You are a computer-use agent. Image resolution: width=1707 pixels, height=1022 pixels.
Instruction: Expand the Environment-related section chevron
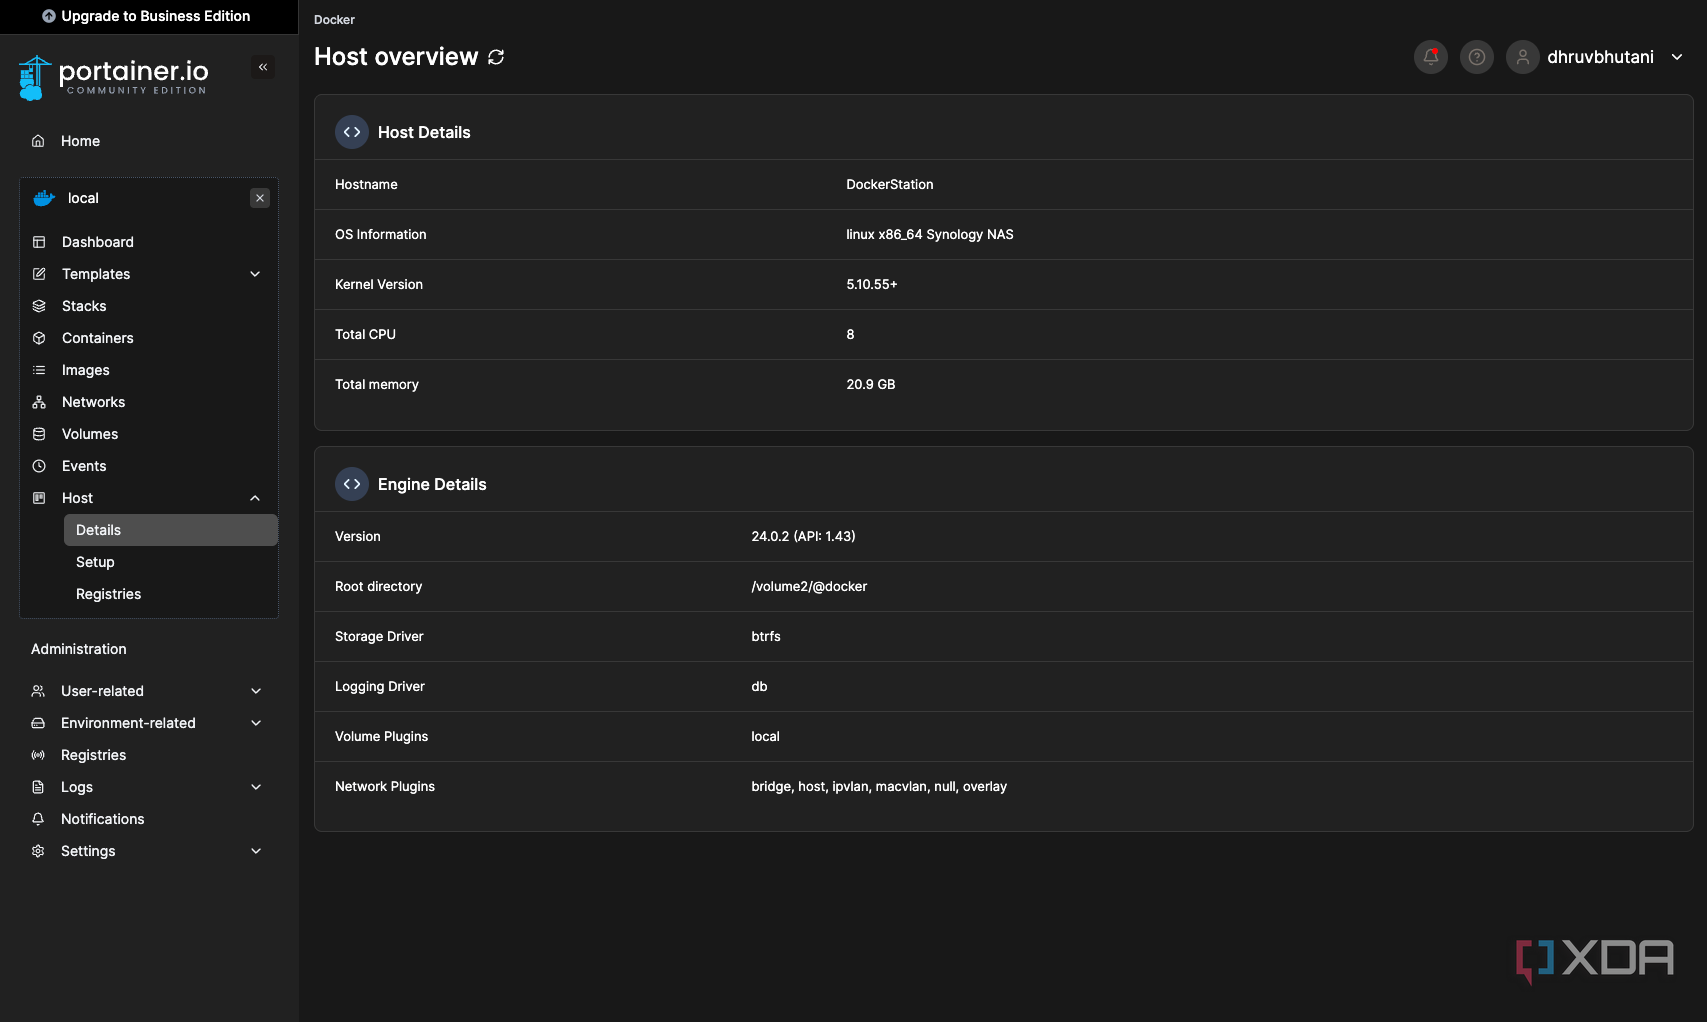[256, 723]
